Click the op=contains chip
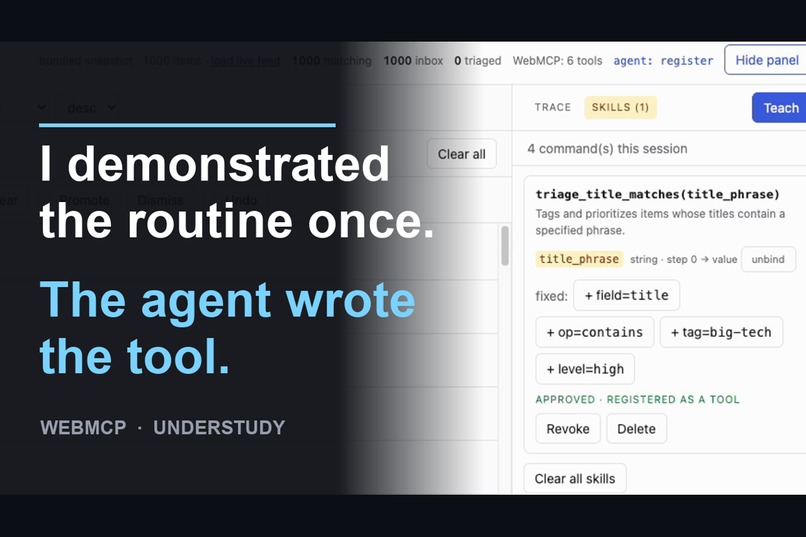Image resolution: width=806 pixels, height=537 pixels. coord(594,332)
